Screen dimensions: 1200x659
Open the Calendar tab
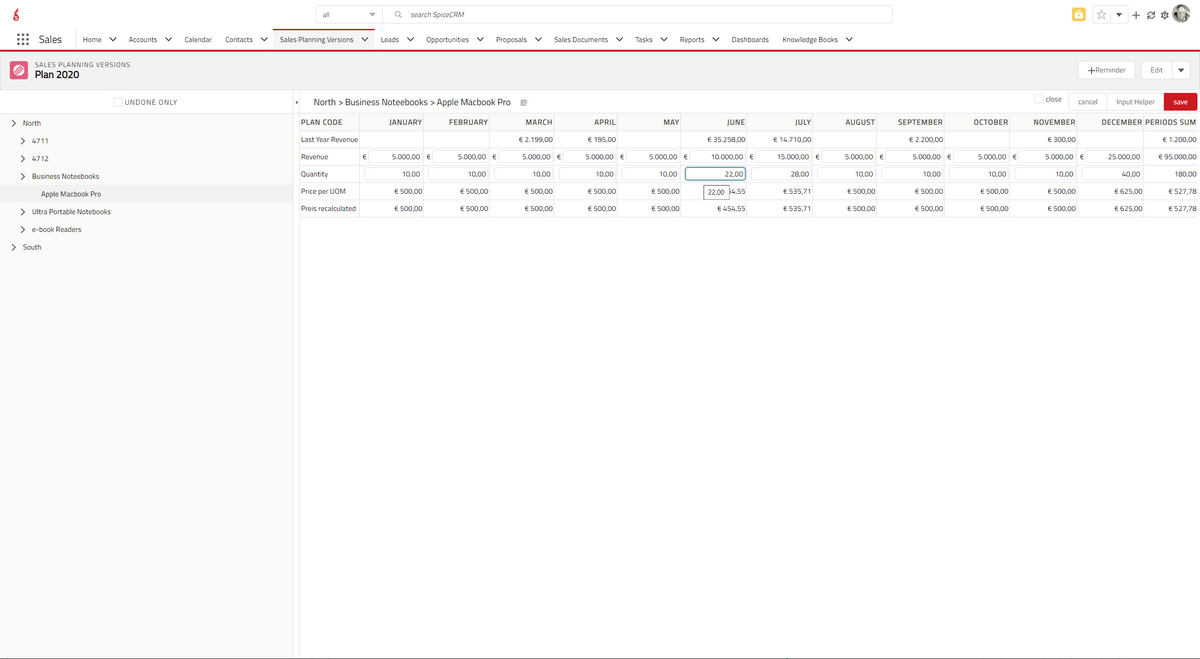(198, 40)
